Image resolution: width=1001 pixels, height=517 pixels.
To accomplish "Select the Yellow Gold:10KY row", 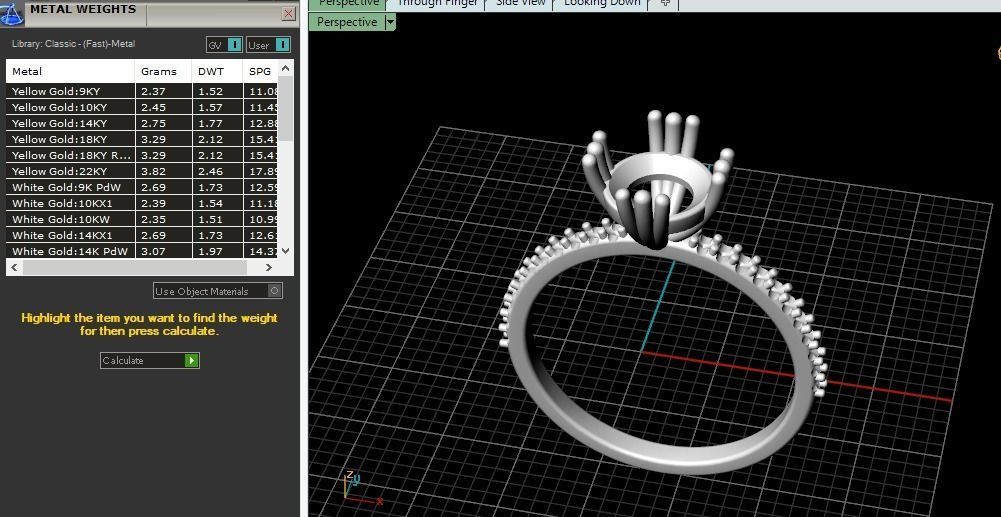I will (x=142, y=107).
